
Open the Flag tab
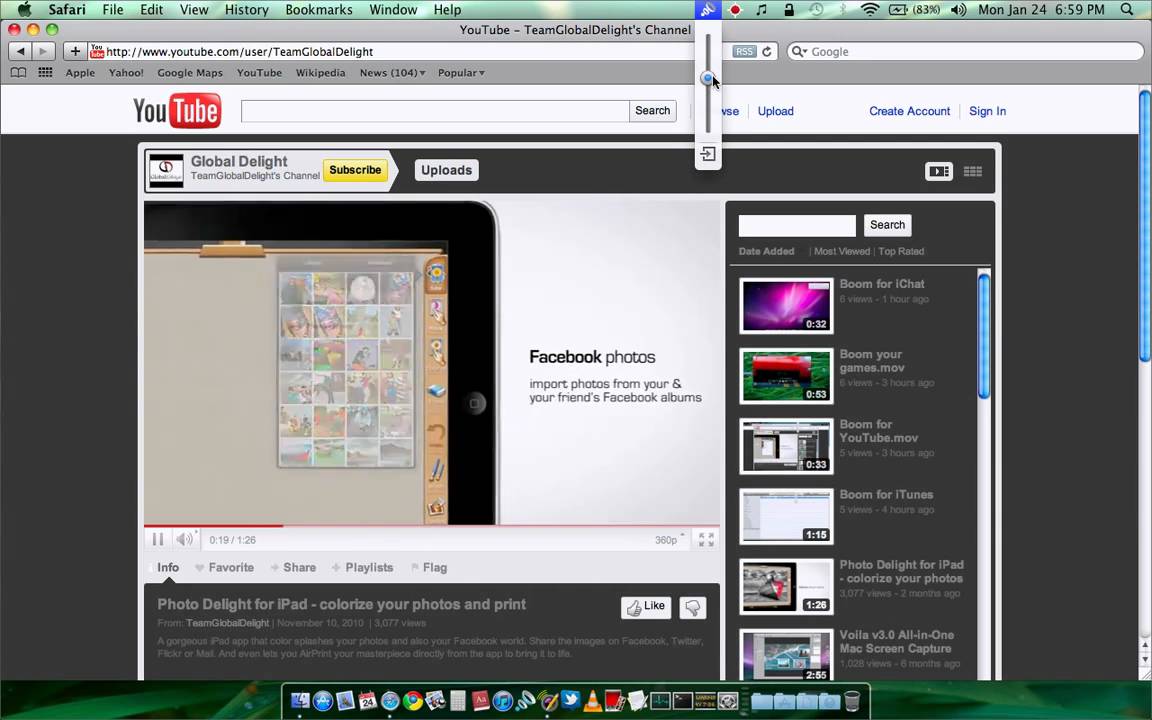(429, 567)
